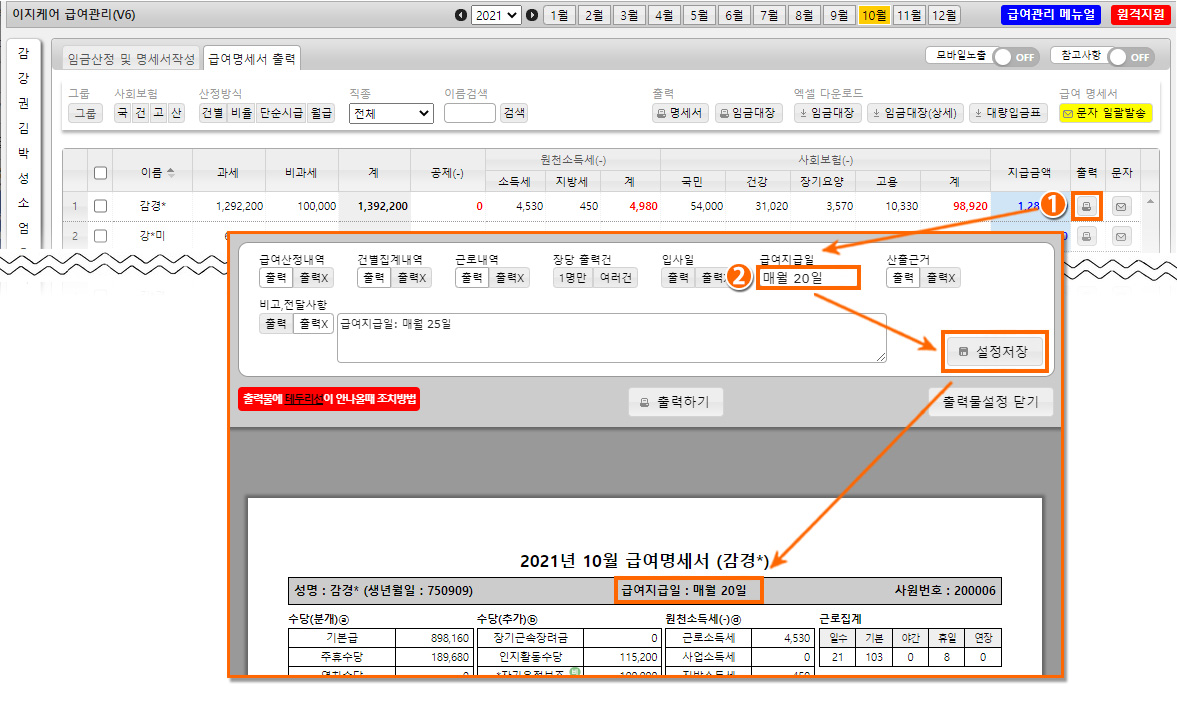
Task: Click the 명세서 print button
Action: coord(681,113)
